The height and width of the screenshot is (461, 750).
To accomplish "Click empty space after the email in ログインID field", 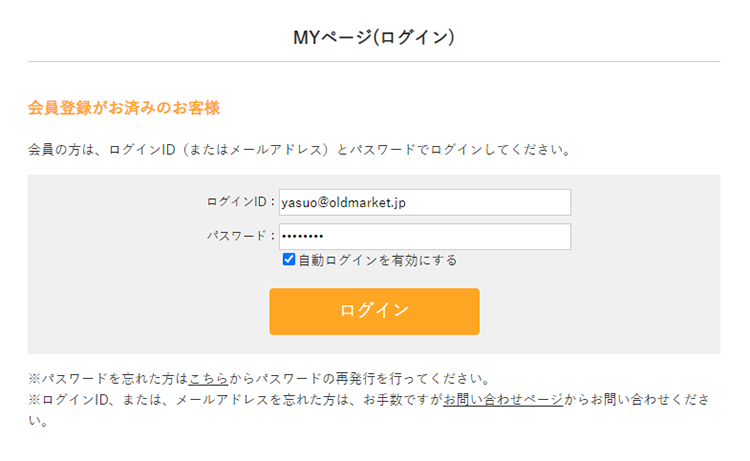I will click(500, 202).
